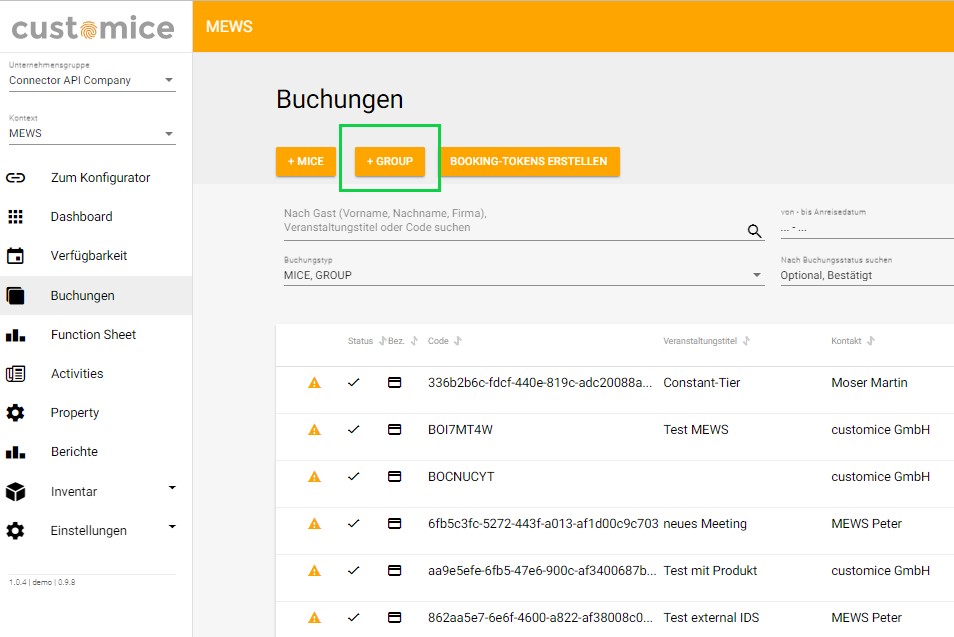Open the Unternehmensgruppe Connector API Company dropdown
The height and width of the screenshot is (637, 954).
92,80
